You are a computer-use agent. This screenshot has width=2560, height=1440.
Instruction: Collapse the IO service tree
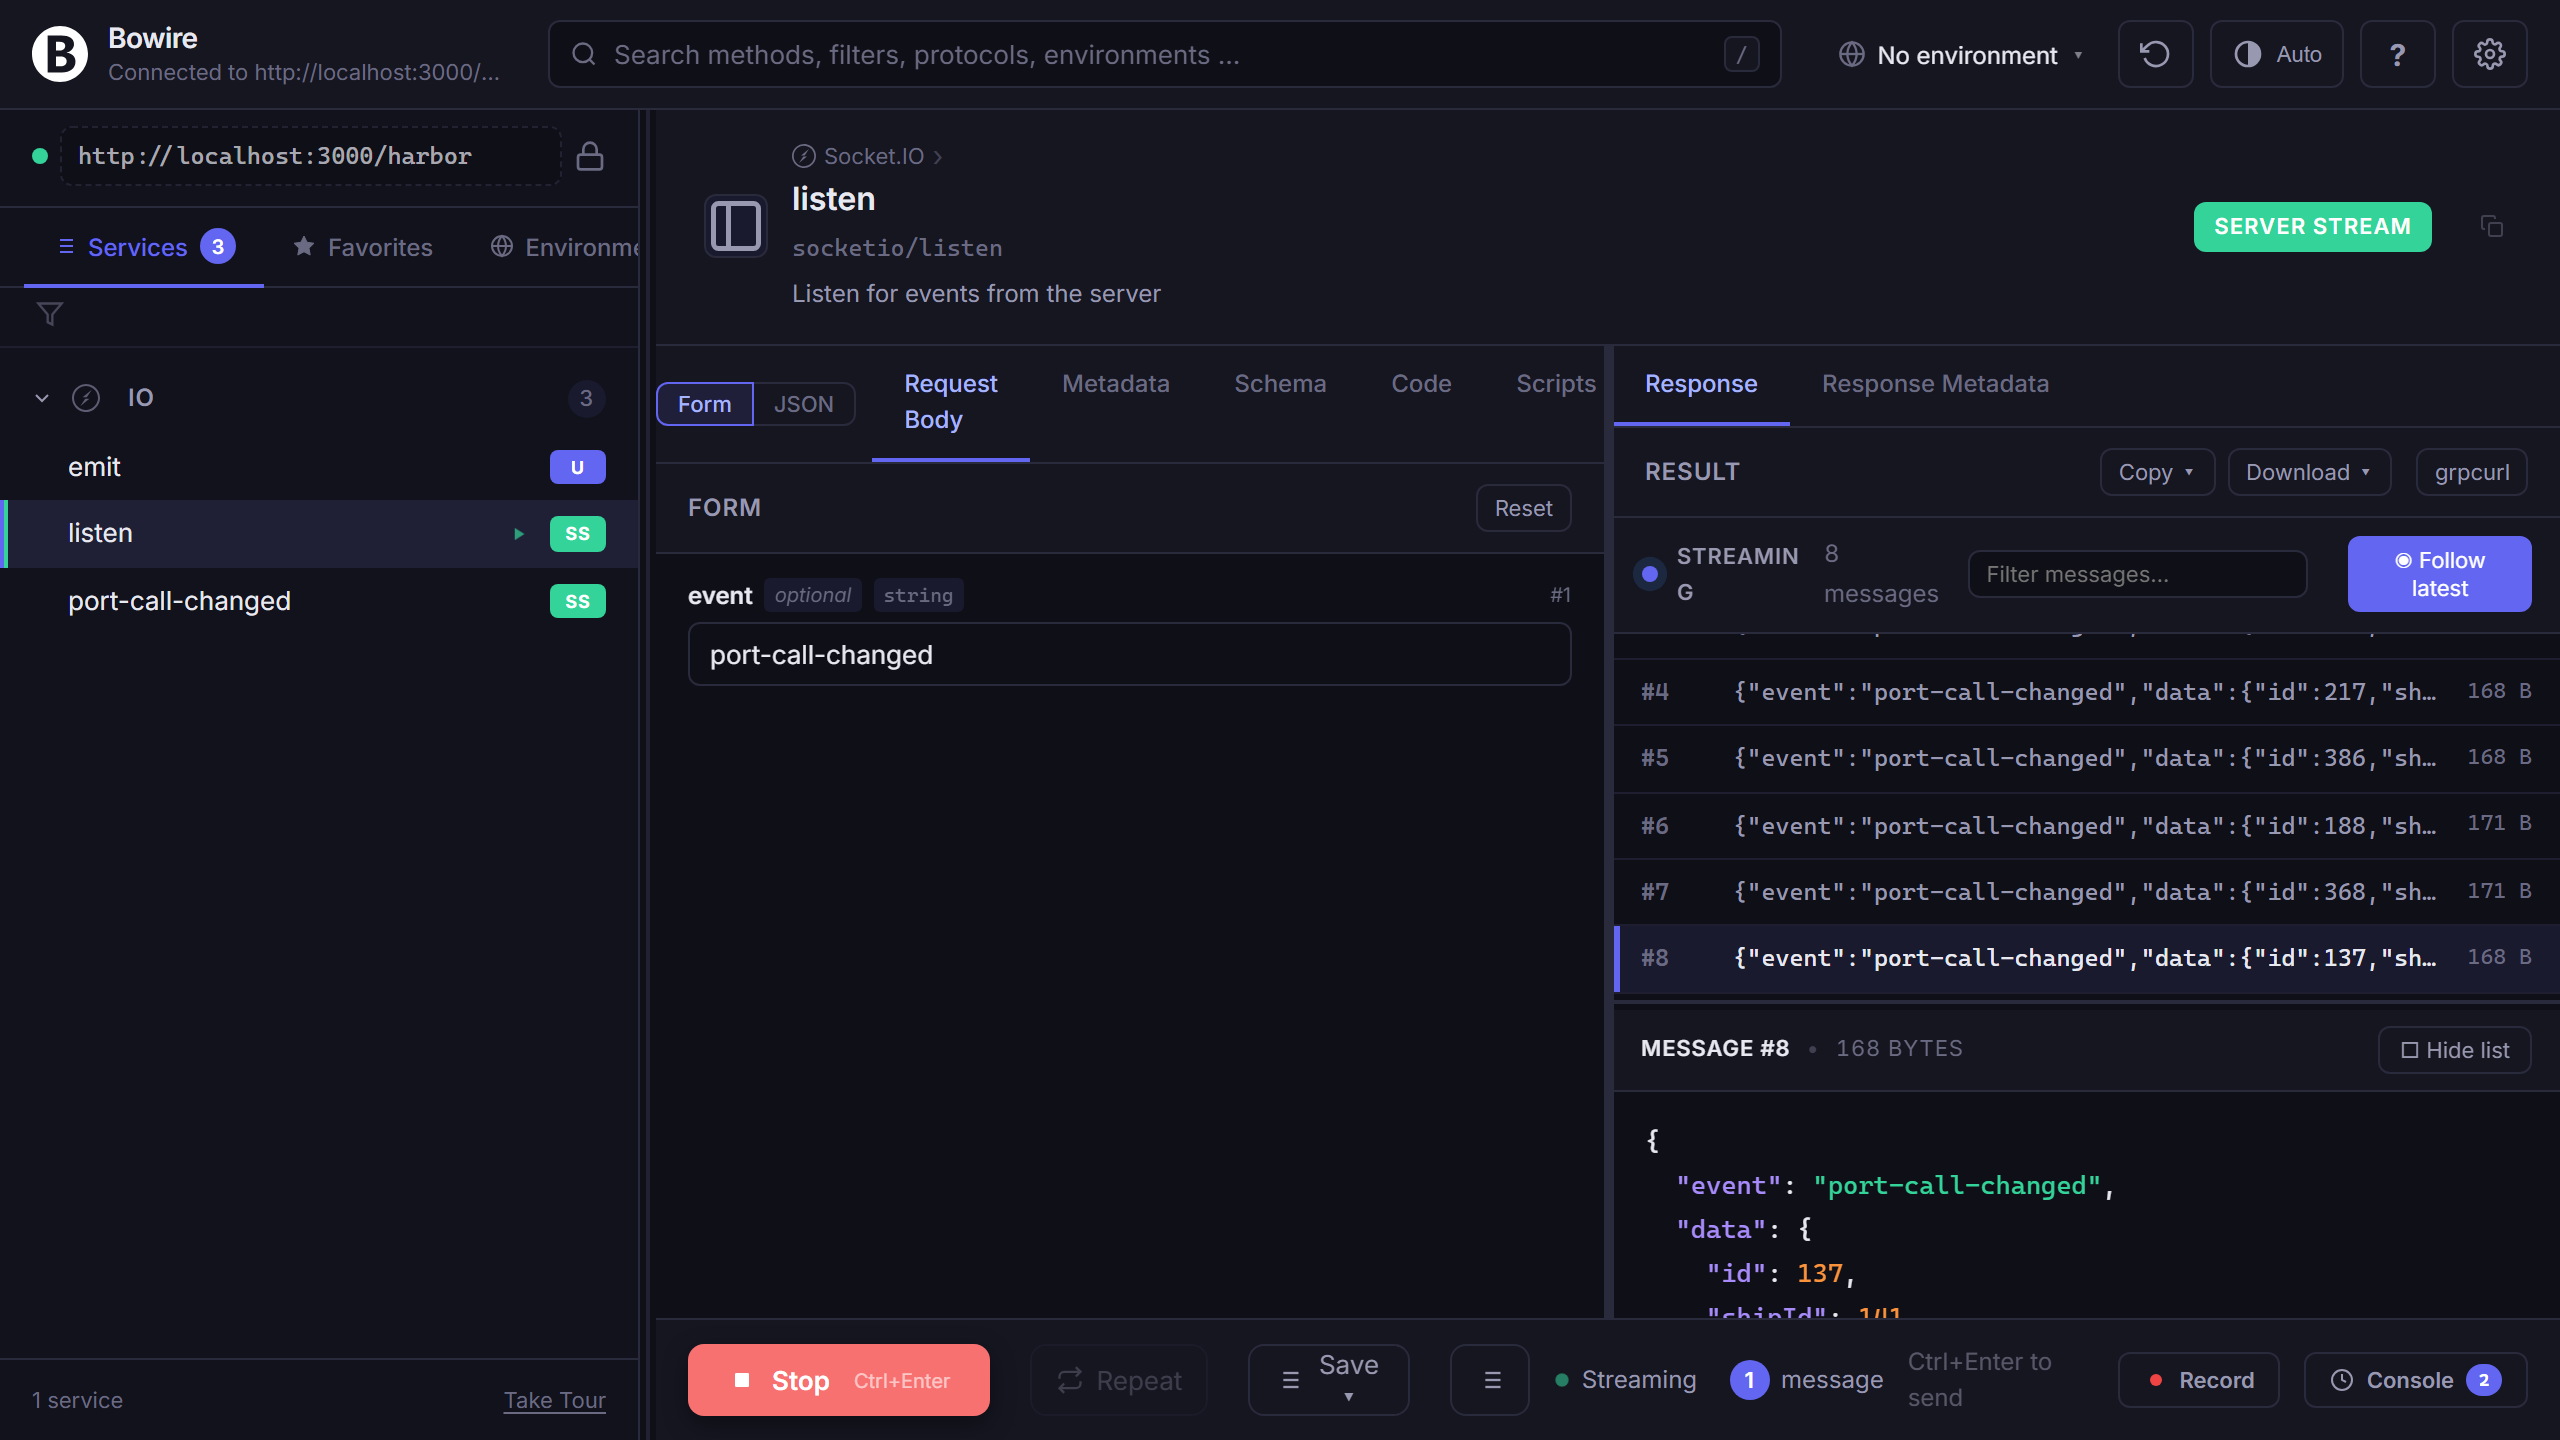[x=42, y=398]
